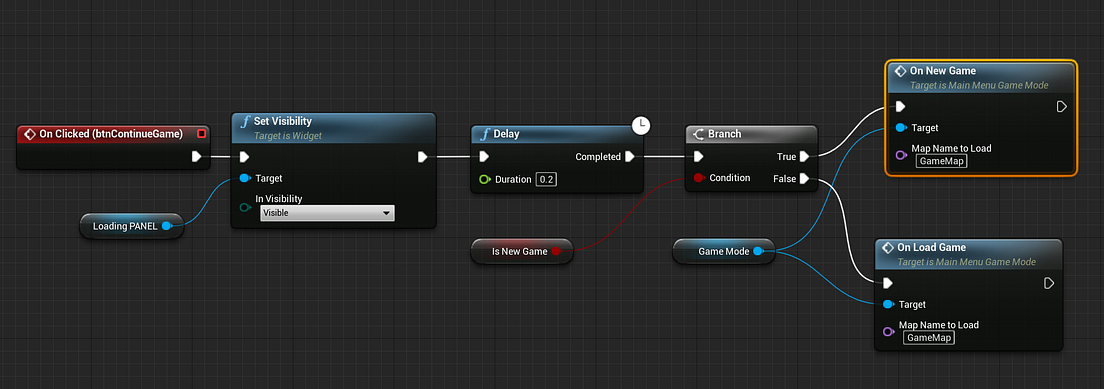Click the Target pin on On New Game
The height and width of the screenshot is (389, 1104).
coord(901,128)
